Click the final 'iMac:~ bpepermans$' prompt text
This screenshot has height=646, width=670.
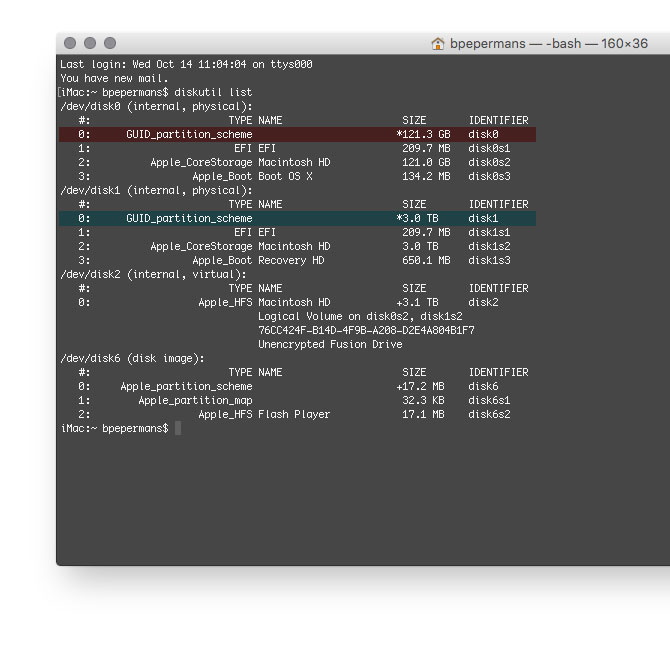coord(115,429)
